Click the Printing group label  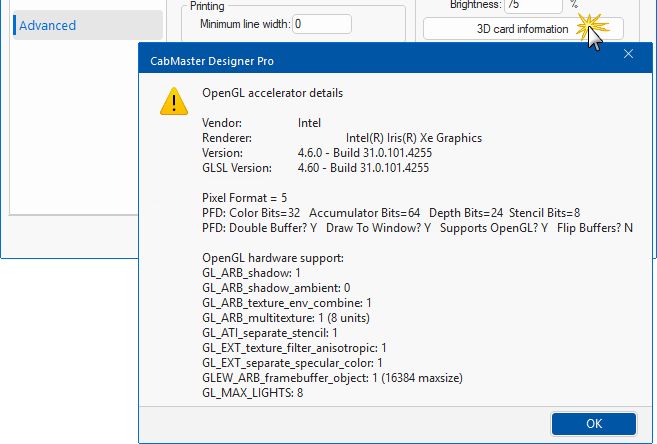pyautogui.click(x=208, y=6)
